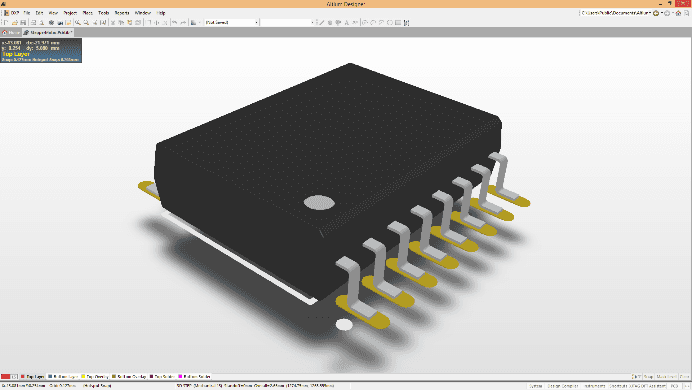Click the white origin marker below chip
Screen dimensions: 692x390
pos(344,325)
